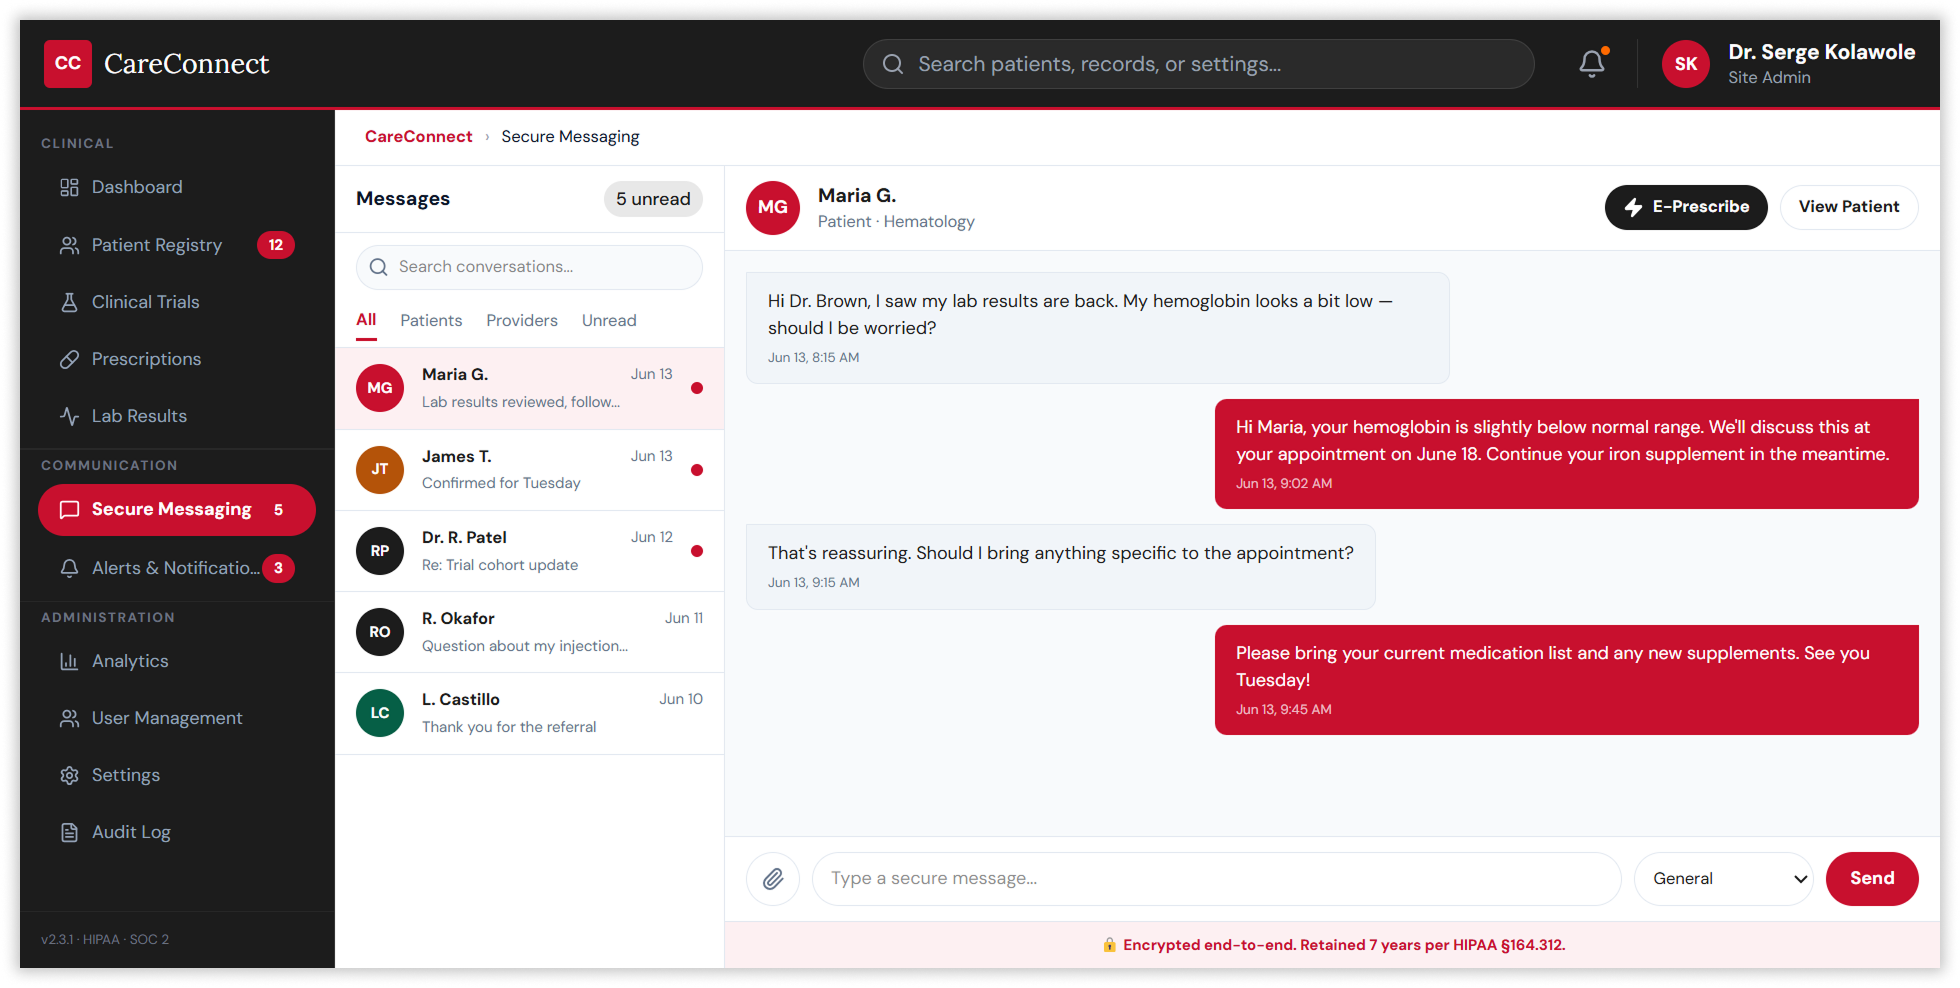The image size is (1960, 988).
Task: Open Analytics chart icon item
Action: (x=130, y=661)
